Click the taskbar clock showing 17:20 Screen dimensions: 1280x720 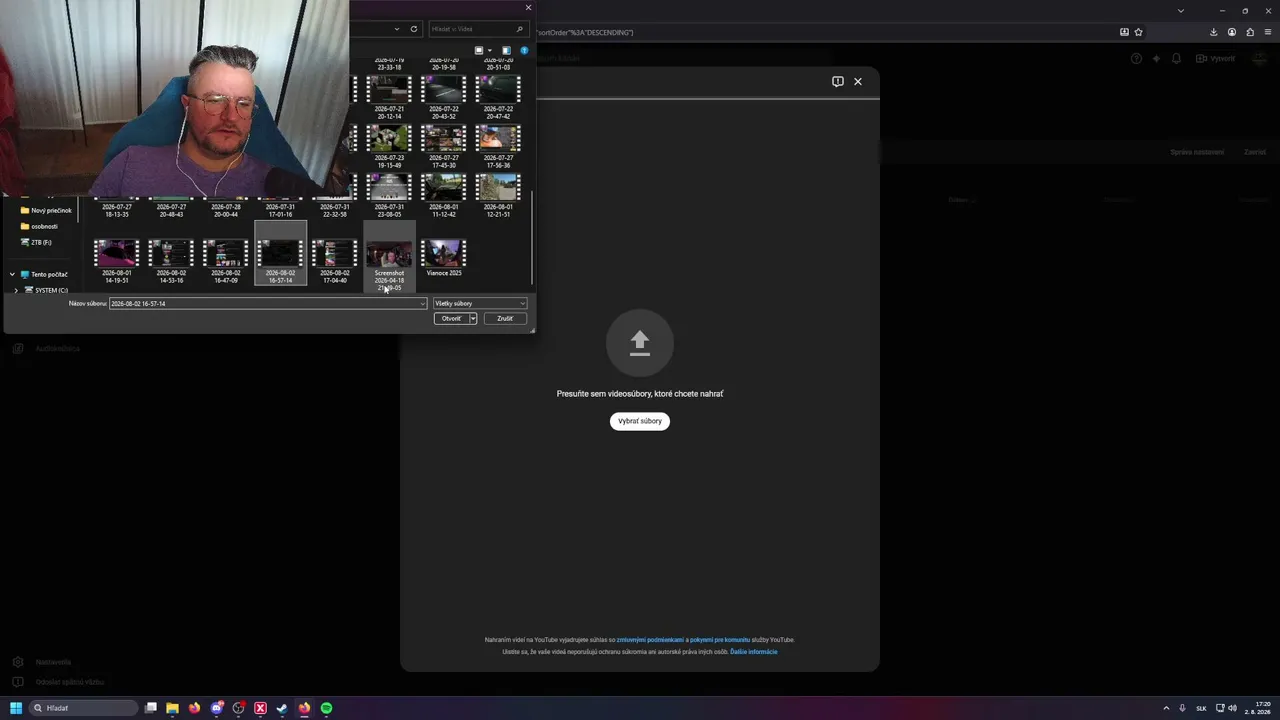(1257, 708)
